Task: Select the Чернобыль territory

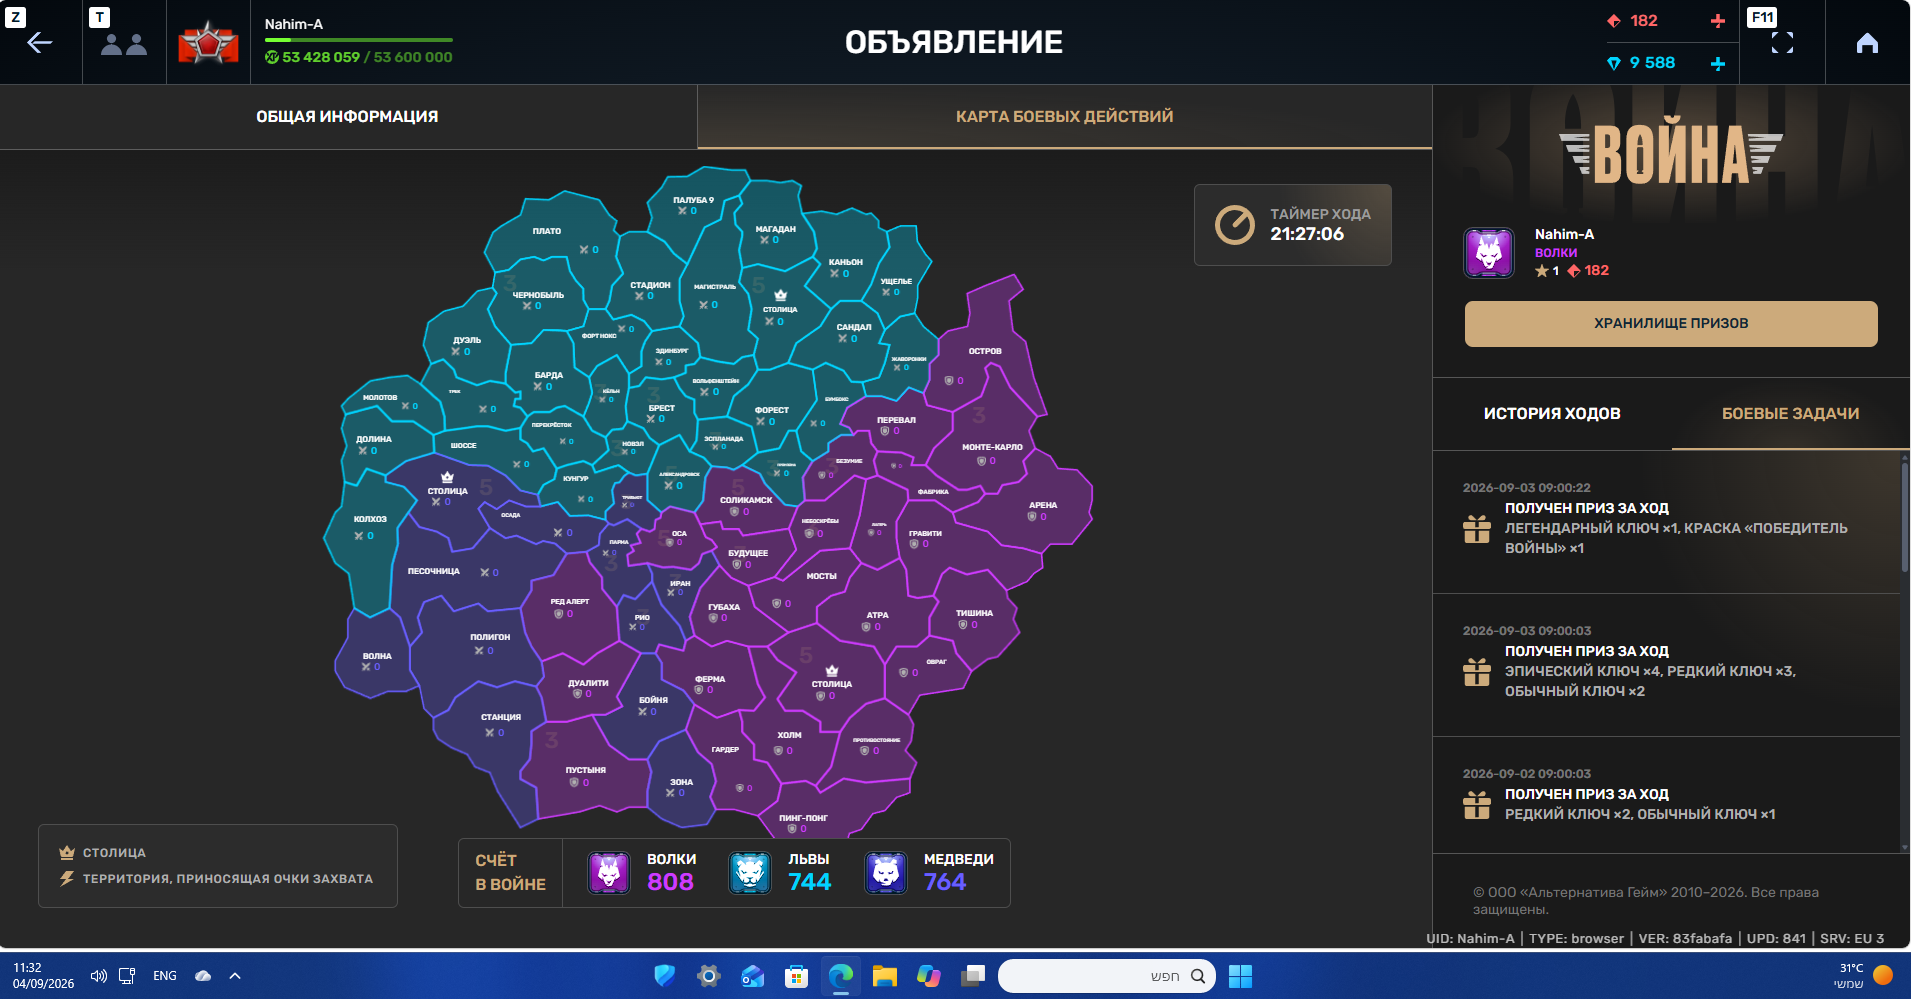Action: pos(538,295)
